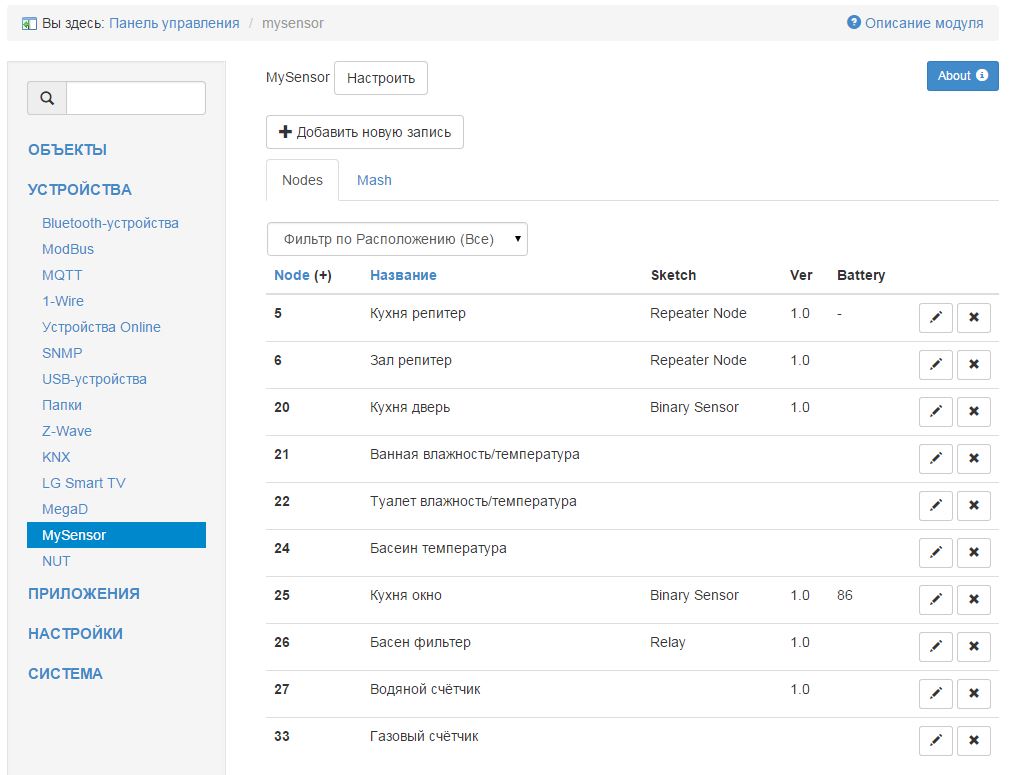Click the Настроить button
Screen dimensions: 1013x775
point(380,78)
